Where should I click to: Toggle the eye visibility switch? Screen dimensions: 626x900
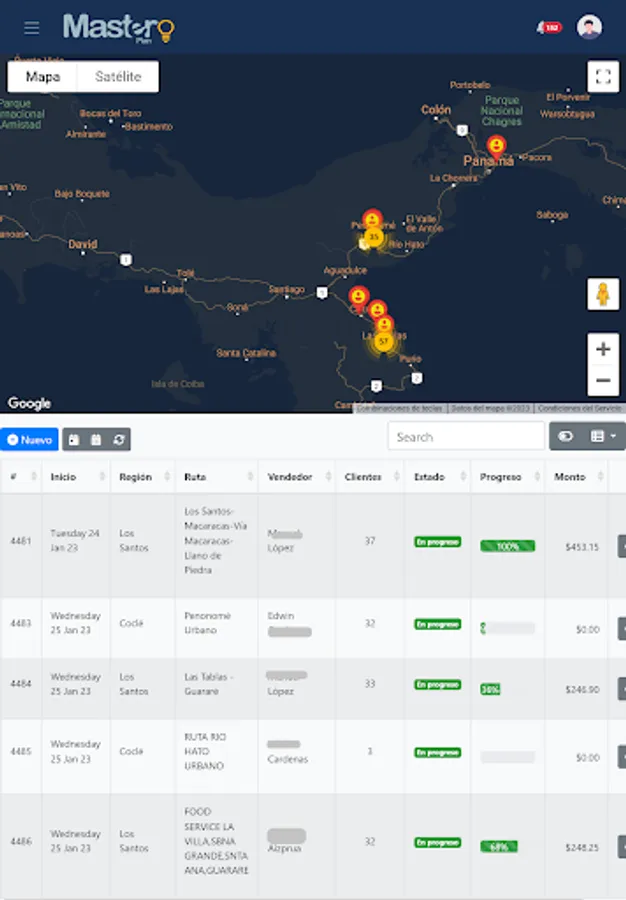[565, 436]
